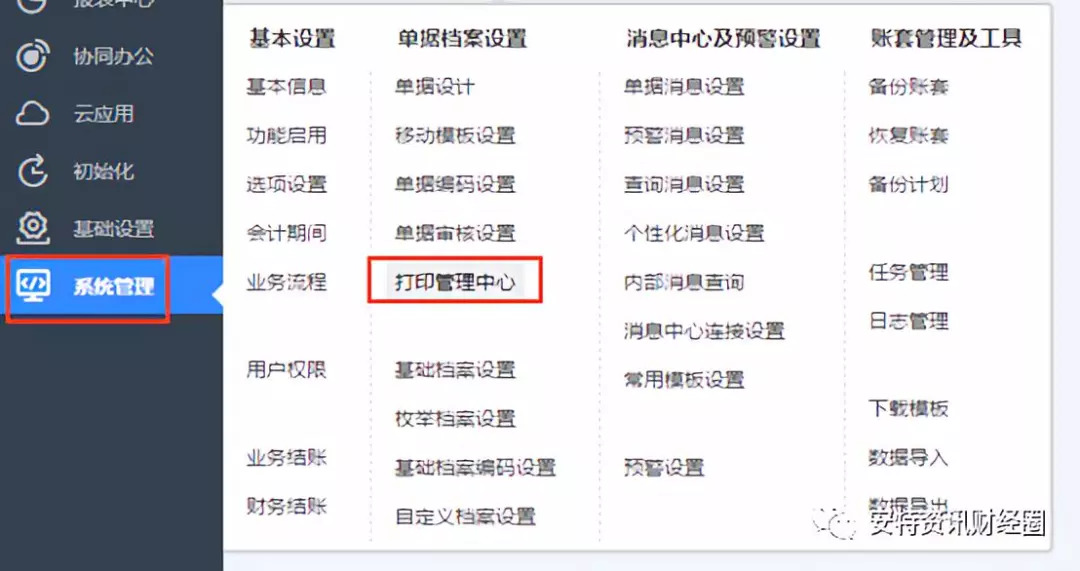1080x571 pixels.
Task: Click the 云应用 cloud icon
Action: (x=32, y=114)
